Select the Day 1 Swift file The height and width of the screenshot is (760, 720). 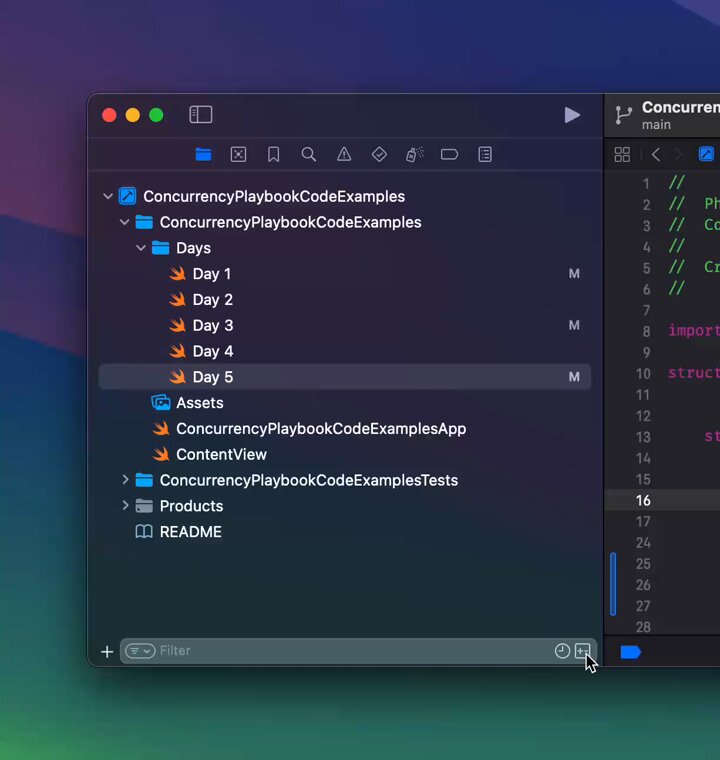pyautogui.click(x=345, y=274)
